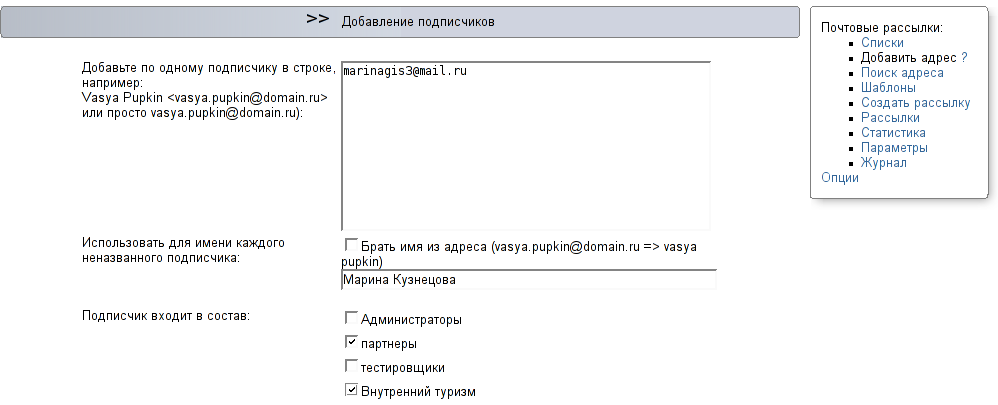The height and width of the screenshot is (405, 998).
Task: Go to Параметры link
Action: point(894,148)
